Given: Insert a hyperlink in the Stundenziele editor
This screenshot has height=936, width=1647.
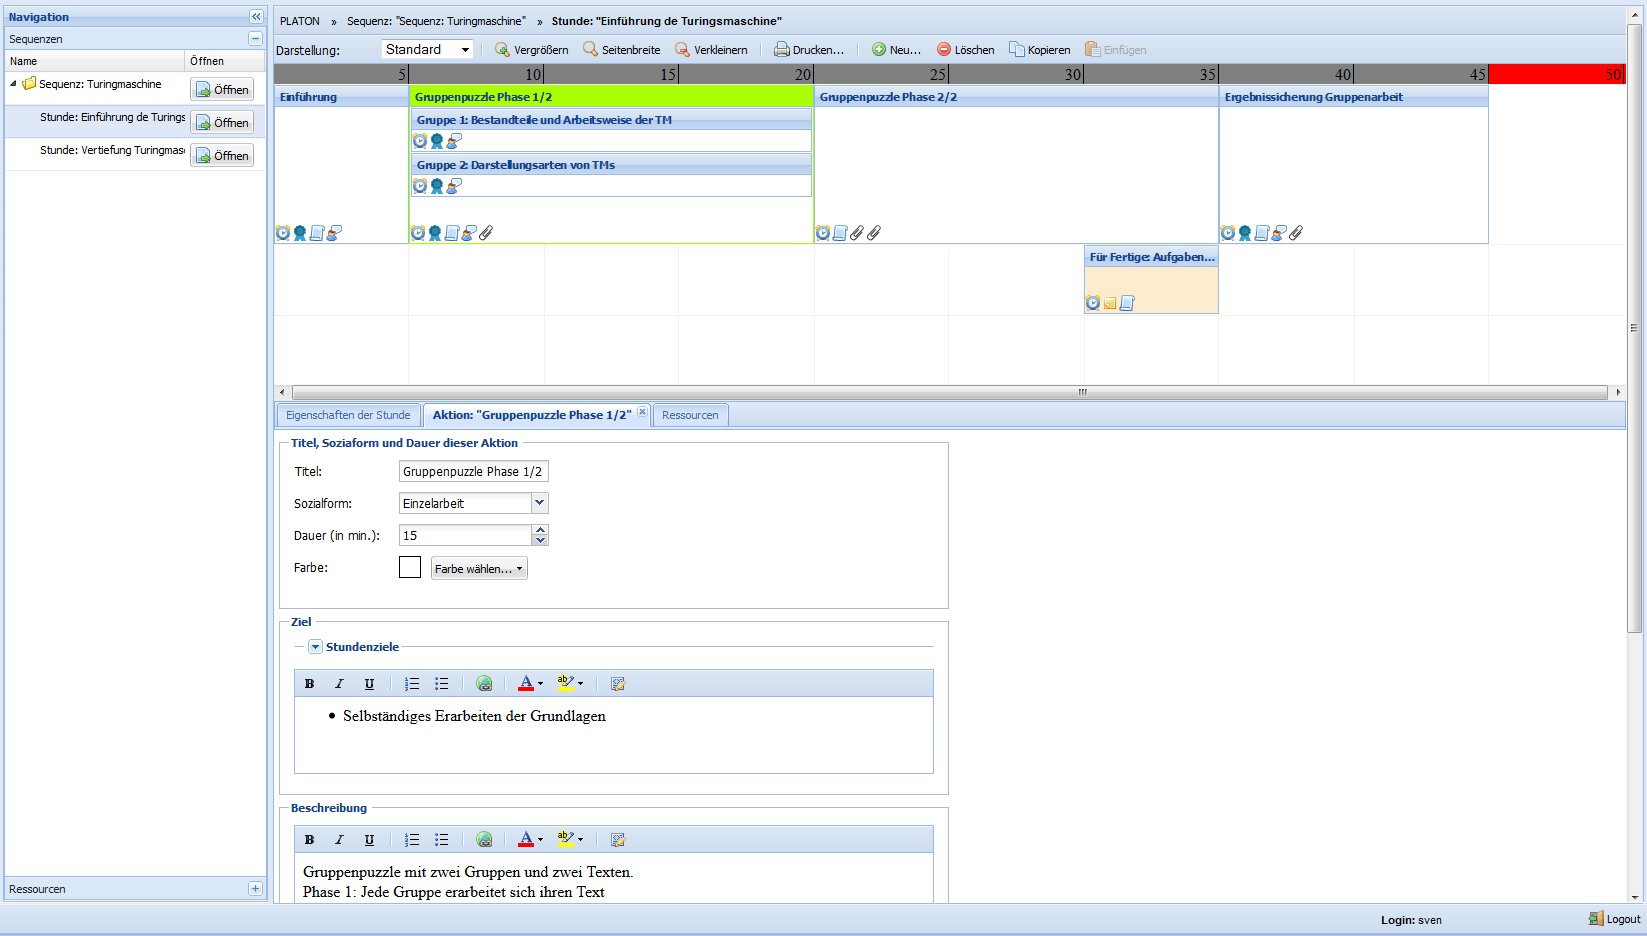Looking at the screenshot, I should pyautogui.click(x=484, y=684).
